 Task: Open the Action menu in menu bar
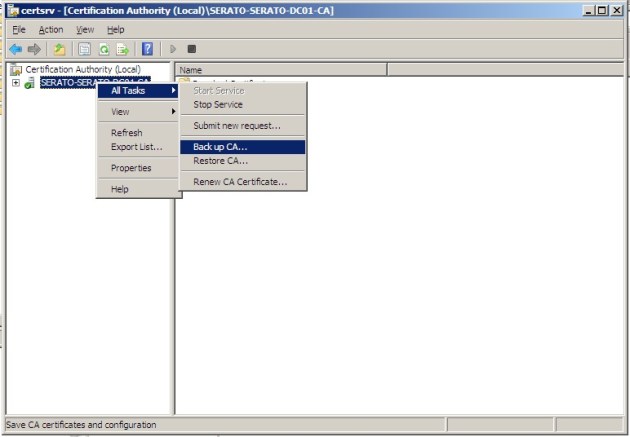pos(50,30)
